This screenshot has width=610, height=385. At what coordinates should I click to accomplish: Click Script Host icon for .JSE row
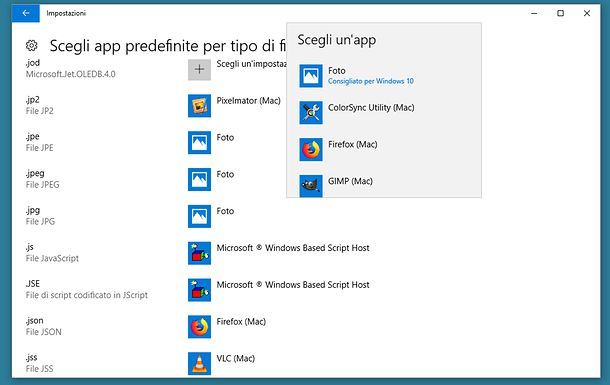[x=199, y=290]
